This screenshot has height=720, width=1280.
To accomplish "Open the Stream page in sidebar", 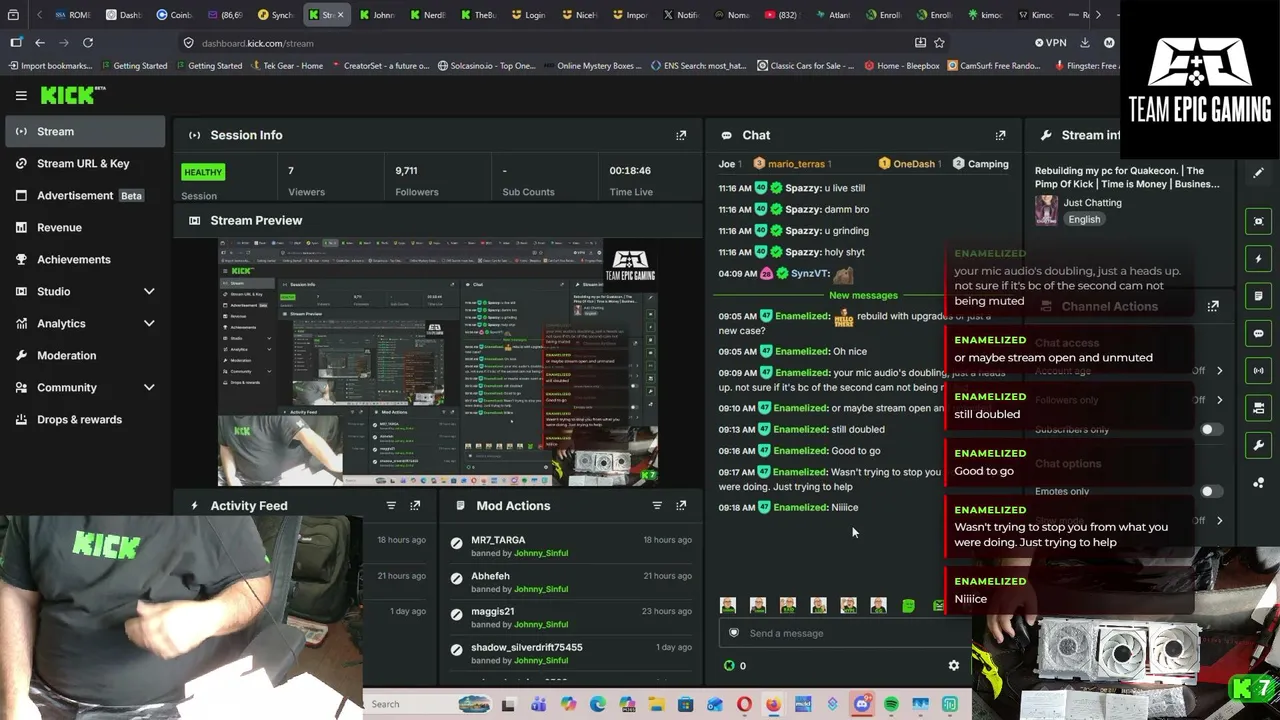I will tap(85, 131).
